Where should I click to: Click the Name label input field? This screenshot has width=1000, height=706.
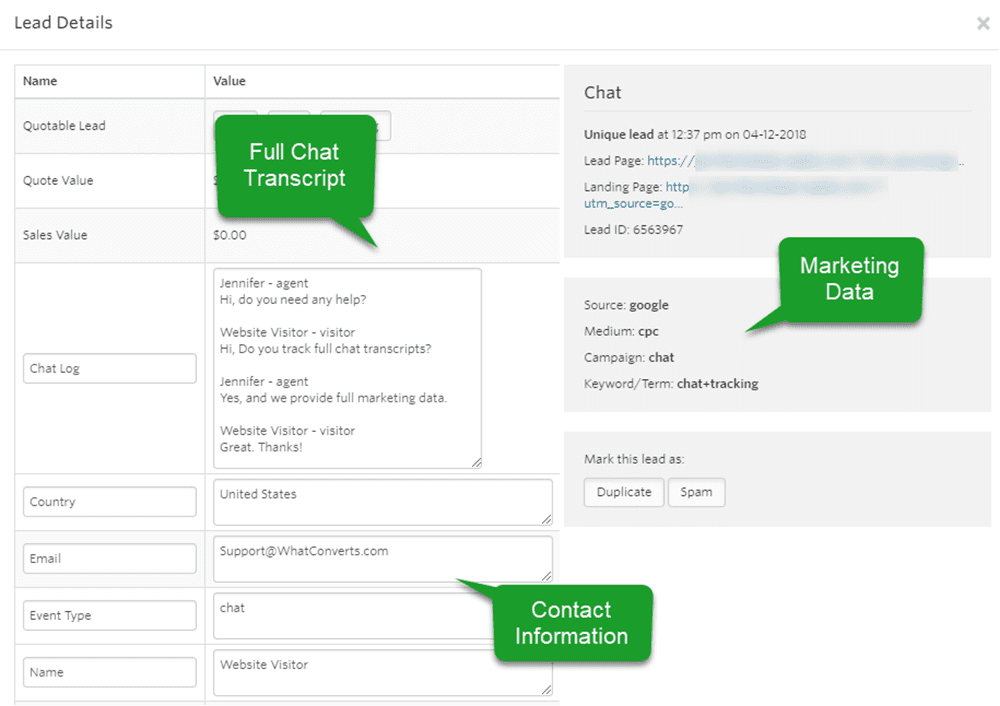tap(110, 672)
